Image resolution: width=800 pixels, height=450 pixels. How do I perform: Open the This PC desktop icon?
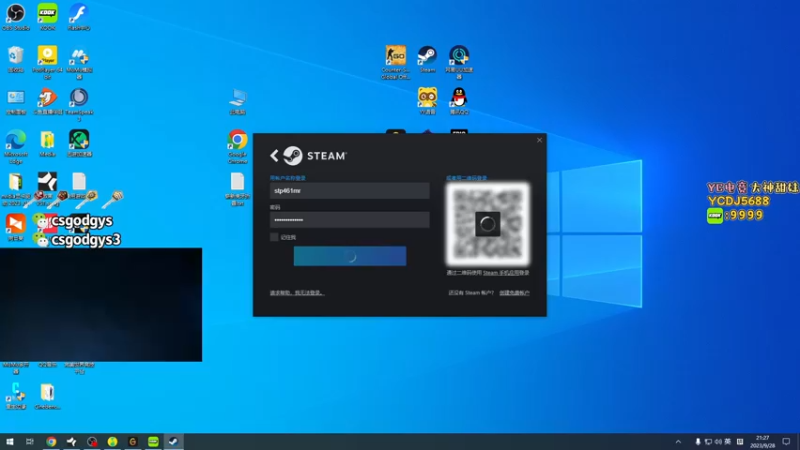tap(238, 102)
